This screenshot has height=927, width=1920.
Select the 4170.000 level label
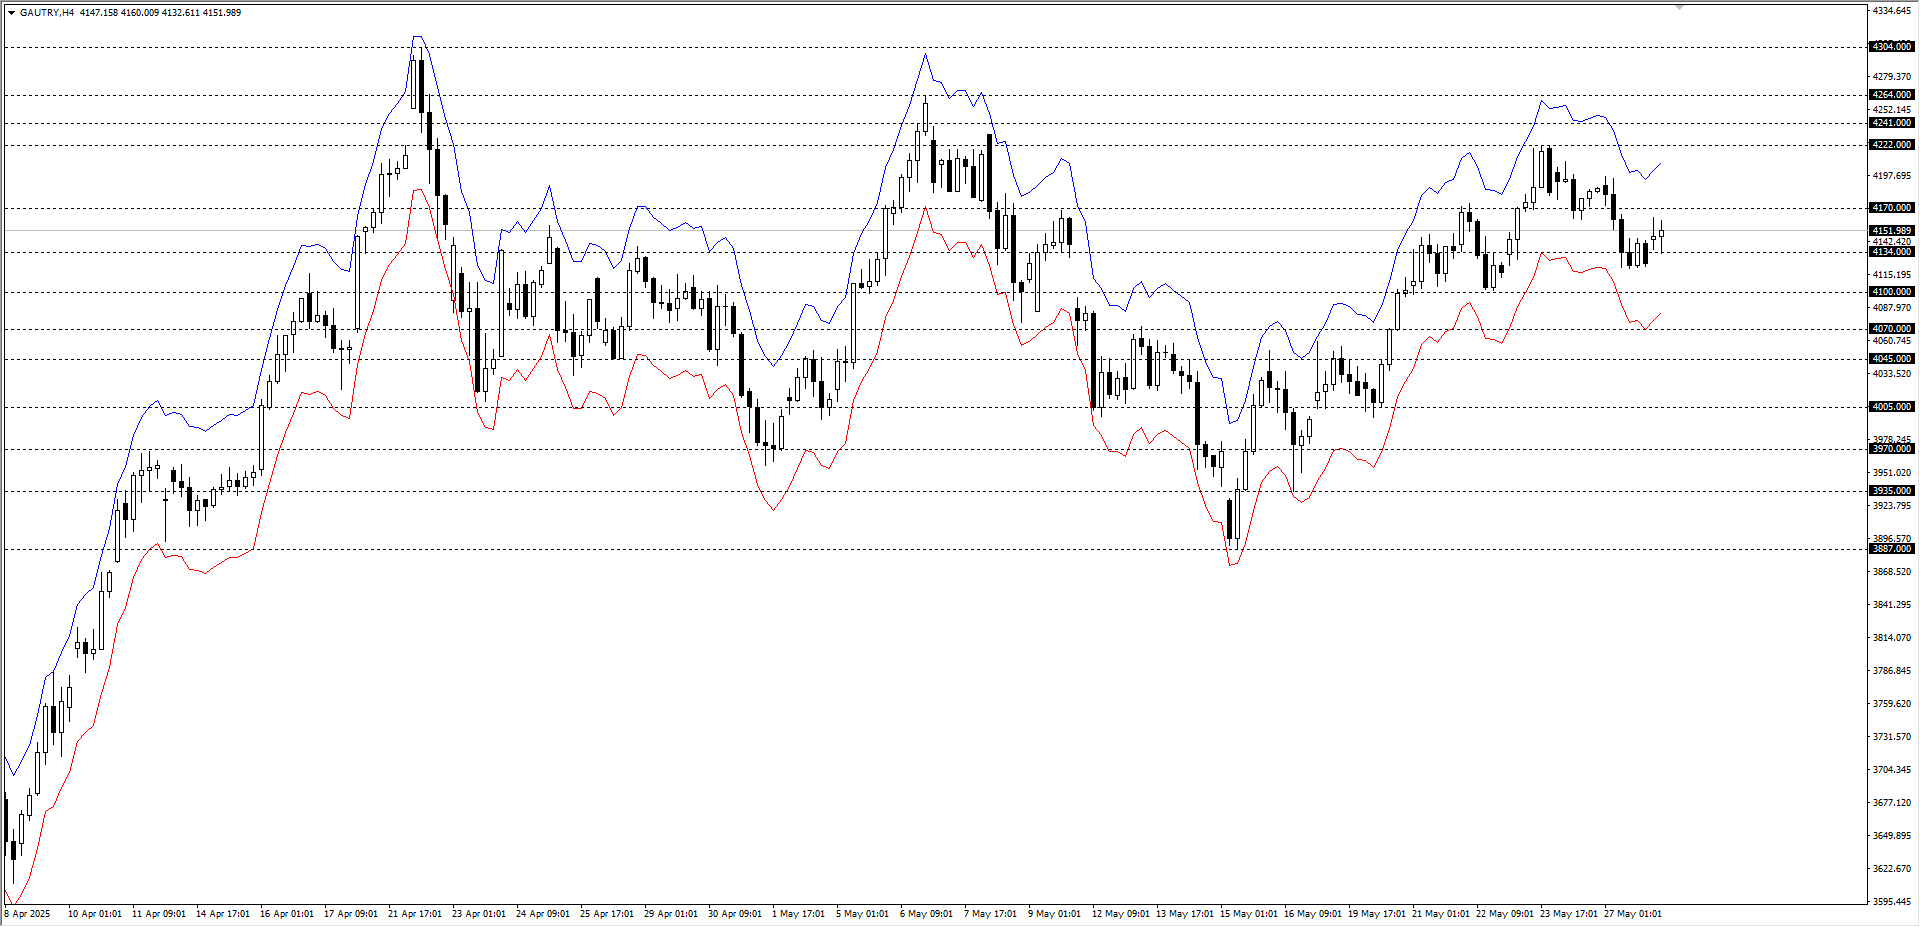pyautogui.click(x=1891, y=208)
